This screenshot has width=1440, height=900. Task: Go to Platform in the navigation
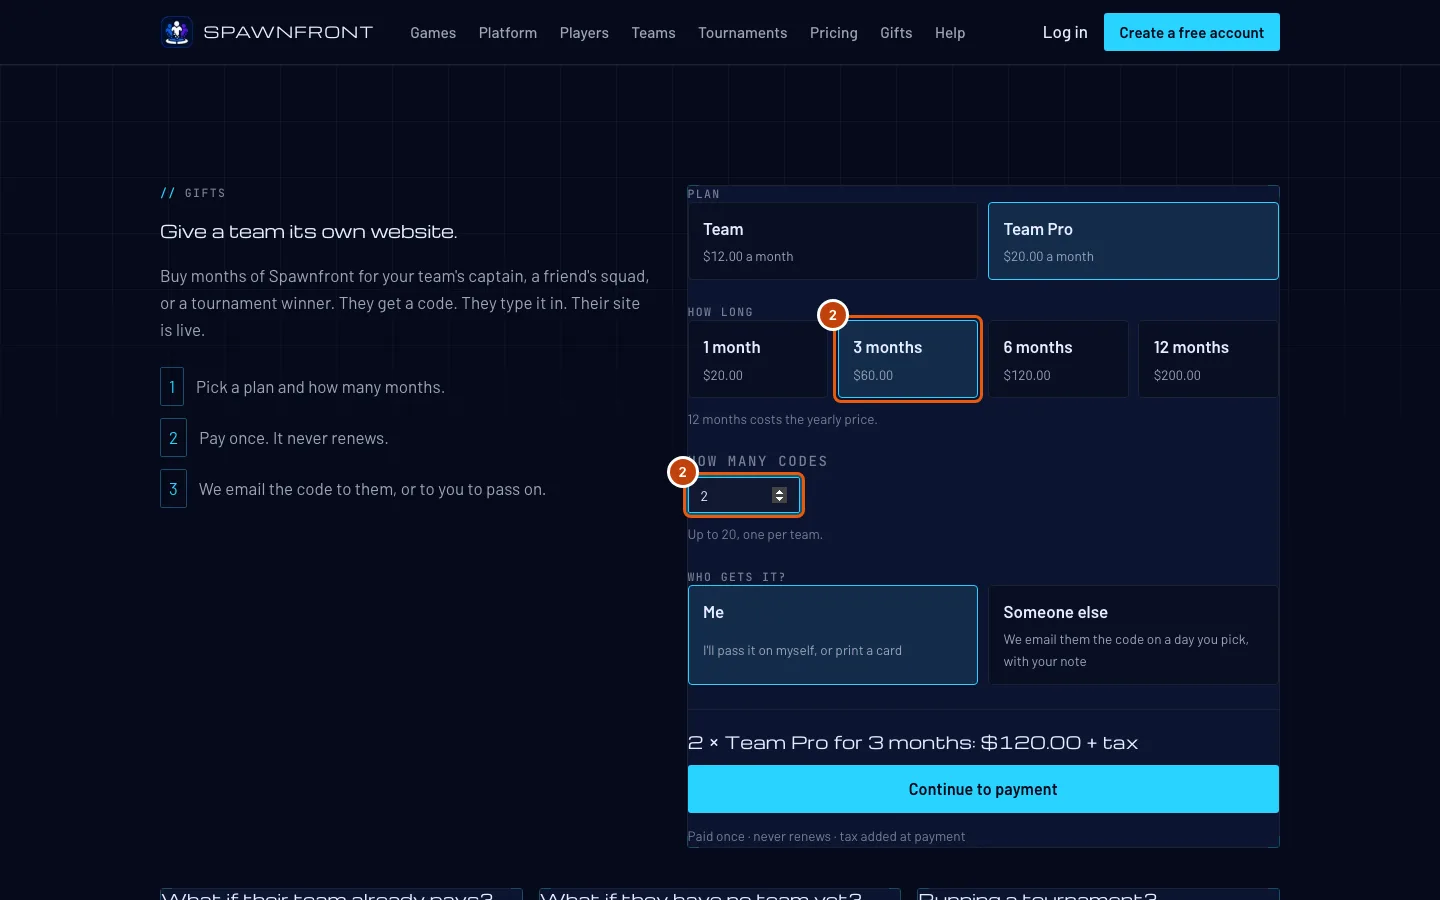tap(508, 33)
